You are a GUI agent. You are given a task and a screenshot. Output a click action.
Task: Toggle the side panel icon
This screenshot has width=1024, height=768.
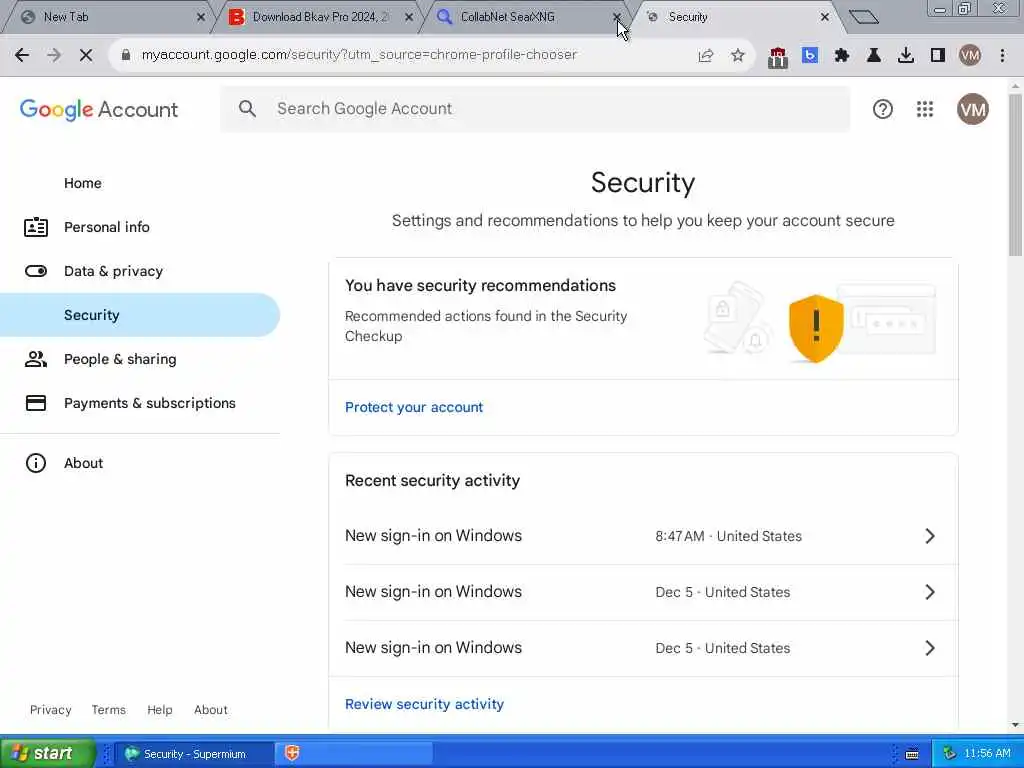938,56
